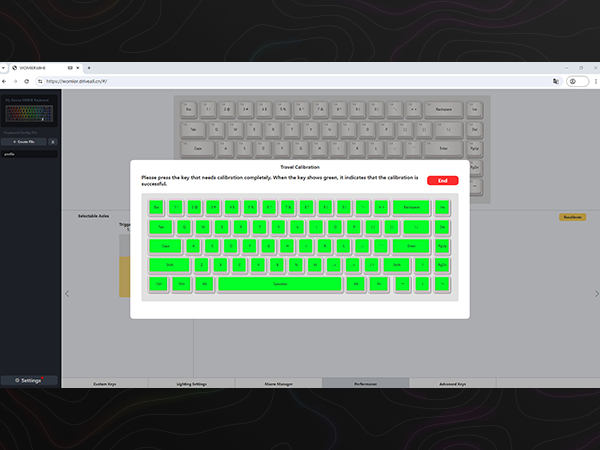
Task: Go back in the browser
Action: click(4, 81)
